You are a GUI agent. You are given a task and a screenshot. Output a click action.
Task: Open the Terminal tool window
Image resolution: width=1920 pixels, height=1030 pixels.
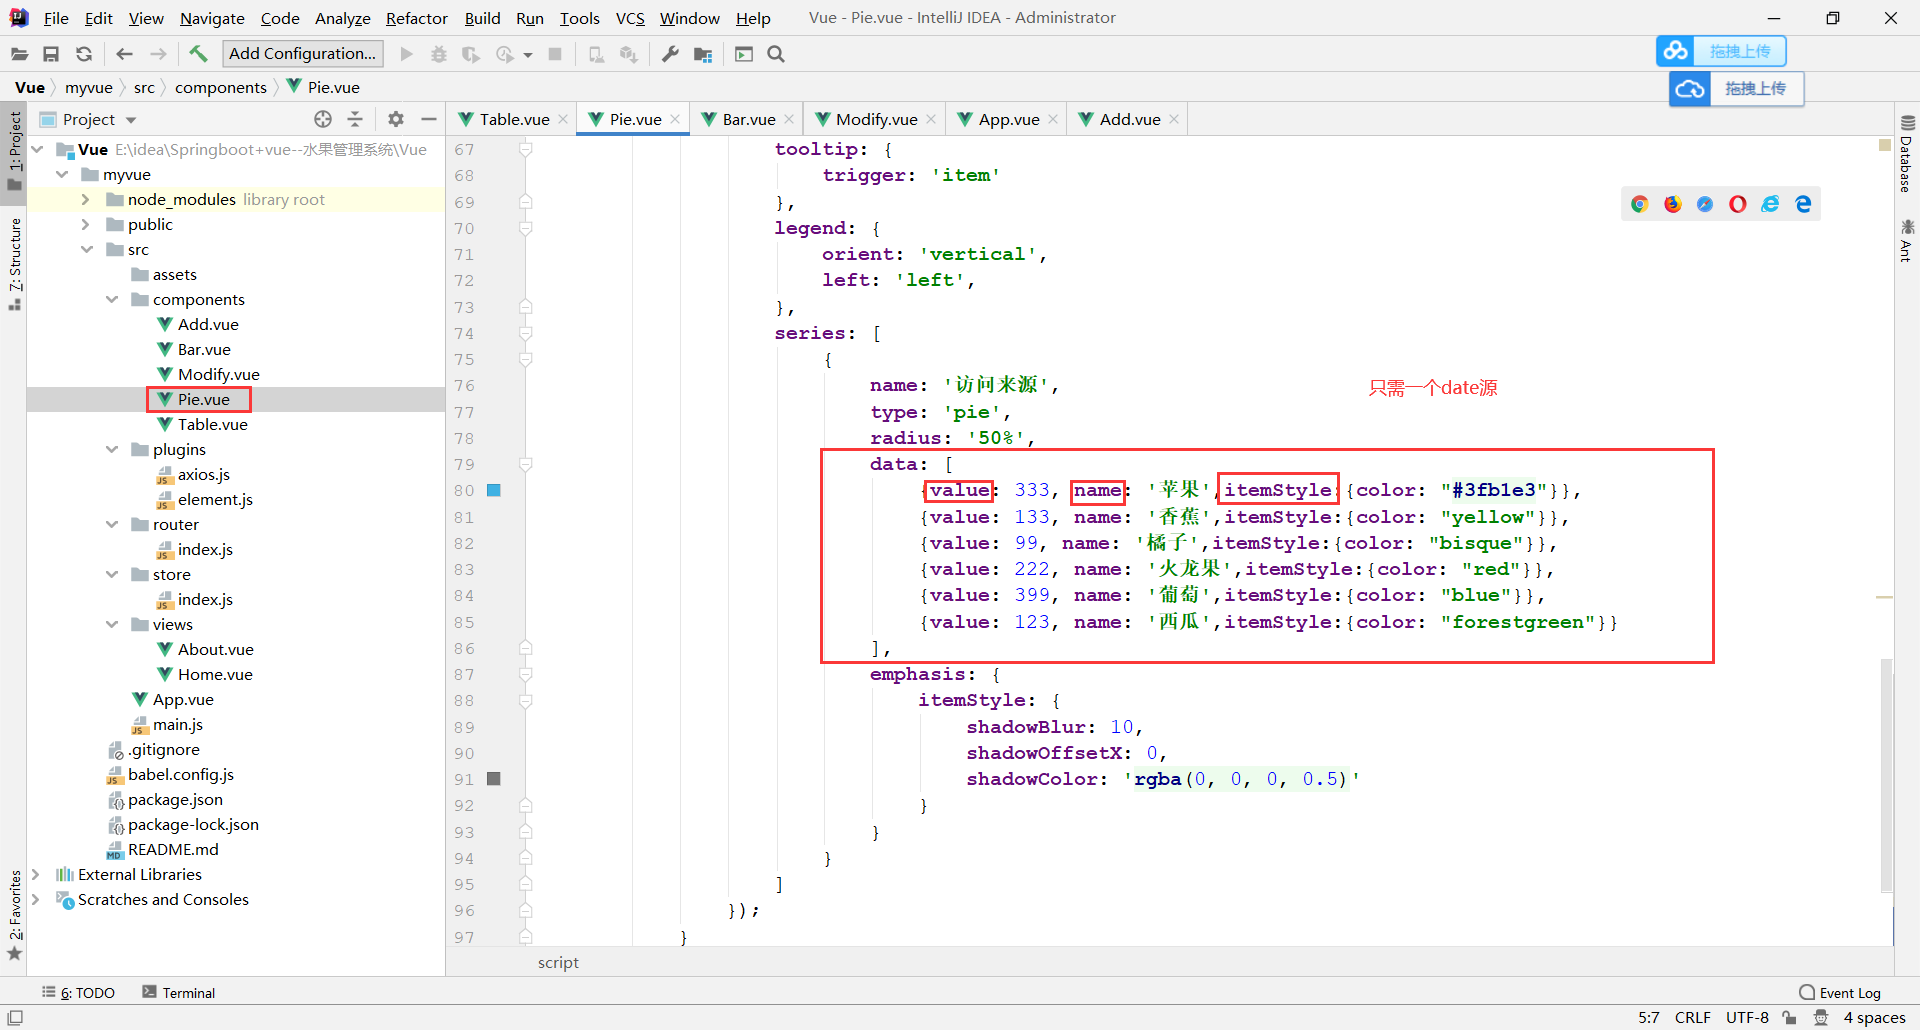[x=179, y=992]
